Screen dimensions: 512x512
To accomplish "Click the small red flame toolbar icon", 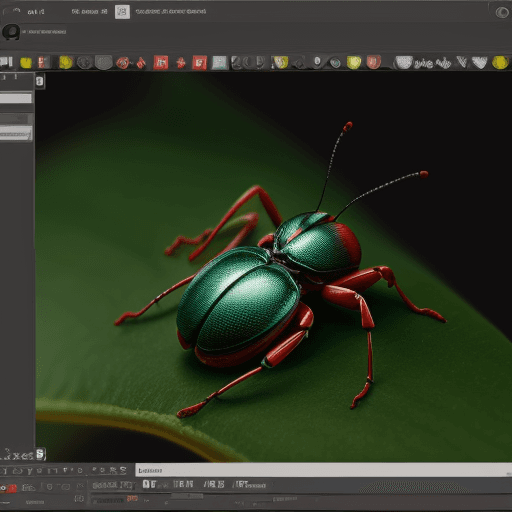I will point(141,63).
